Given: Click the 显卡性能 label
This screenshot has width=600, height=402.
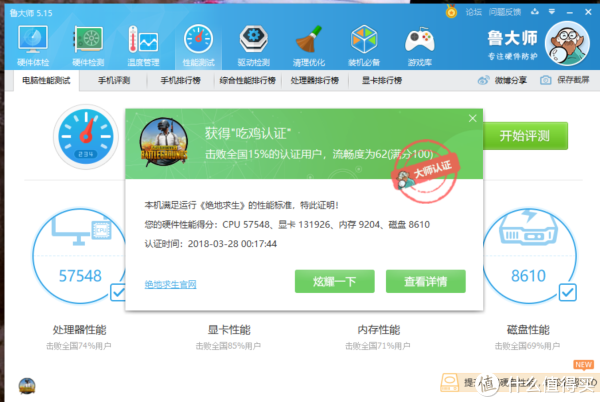Looking at the screenshot, I should [x=229, y=330].
